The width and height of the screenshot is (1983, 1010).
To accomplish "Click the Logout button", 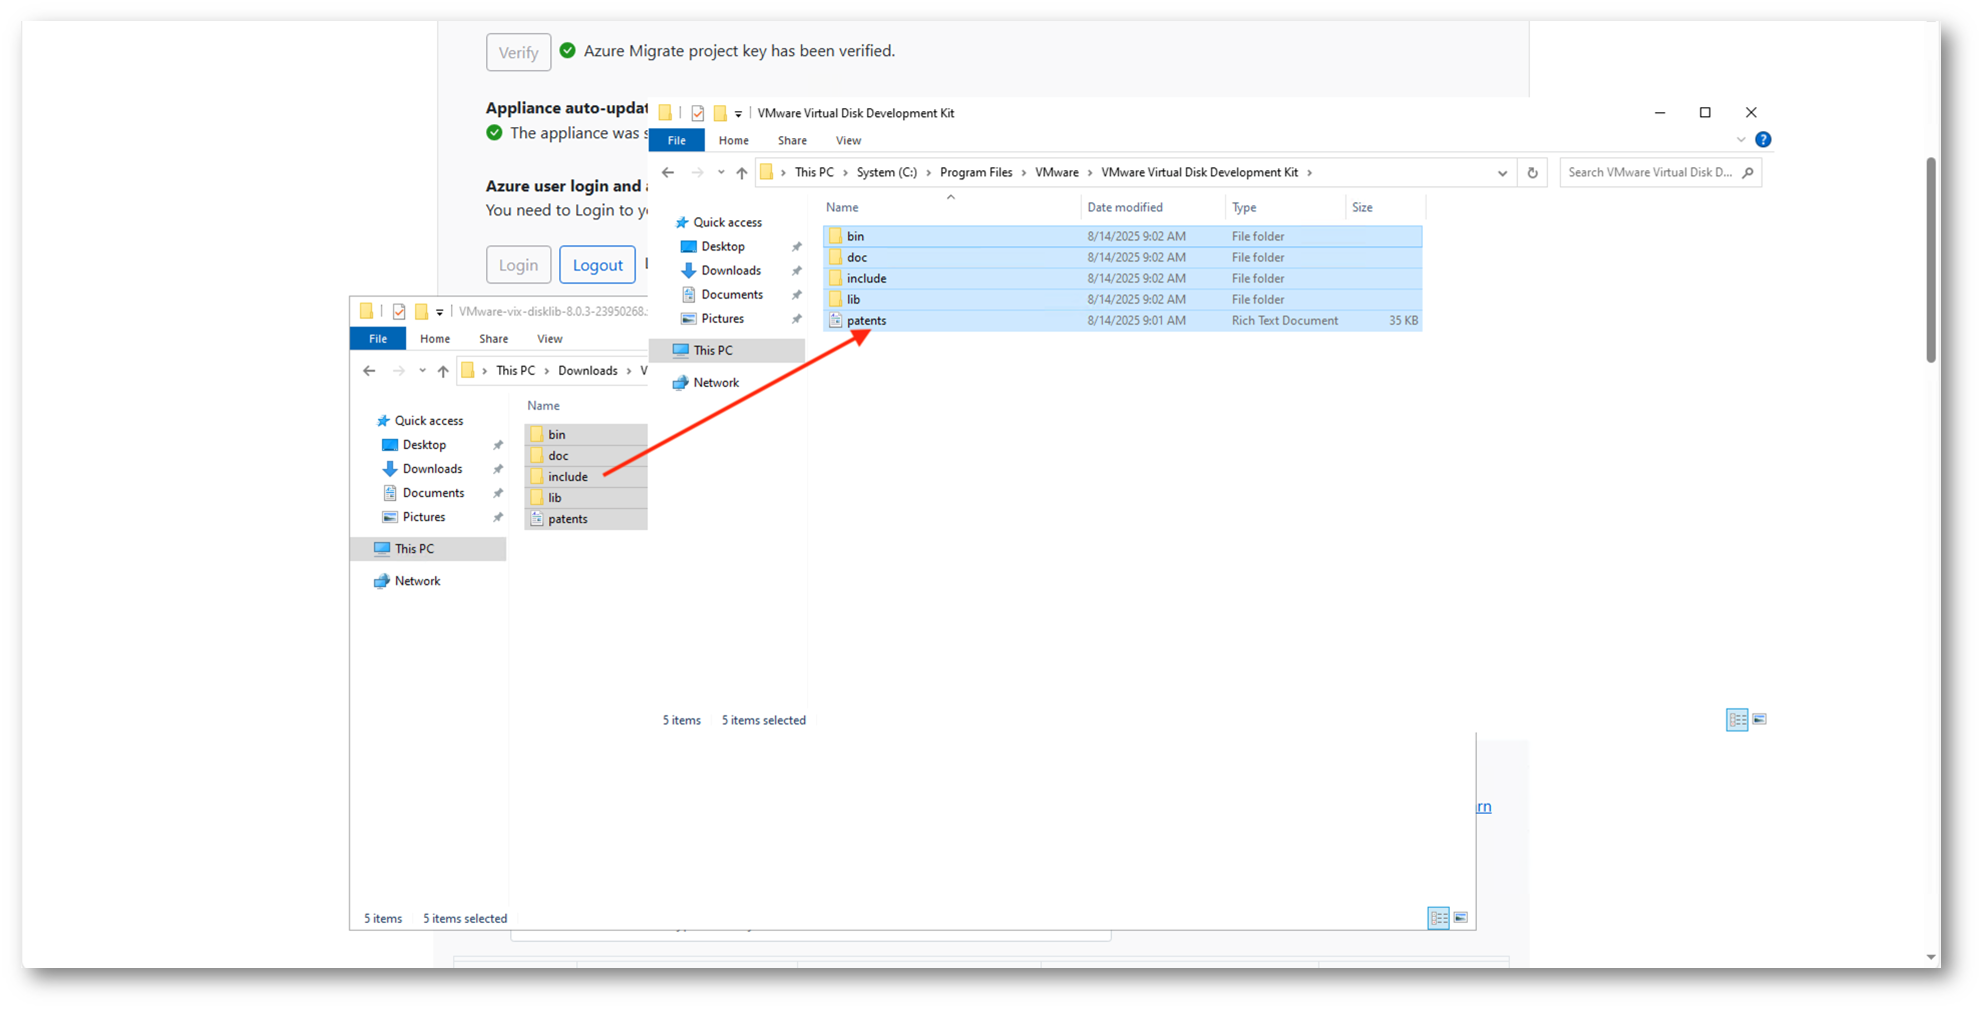I will 597,265.
